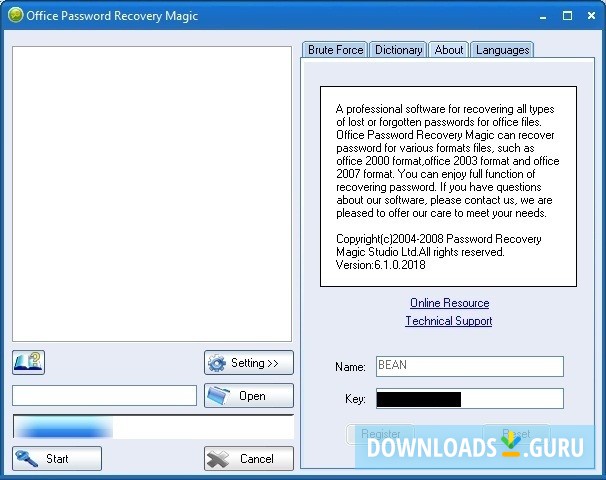
Task: Open the Technical Support link
Action: coord(449,321)
